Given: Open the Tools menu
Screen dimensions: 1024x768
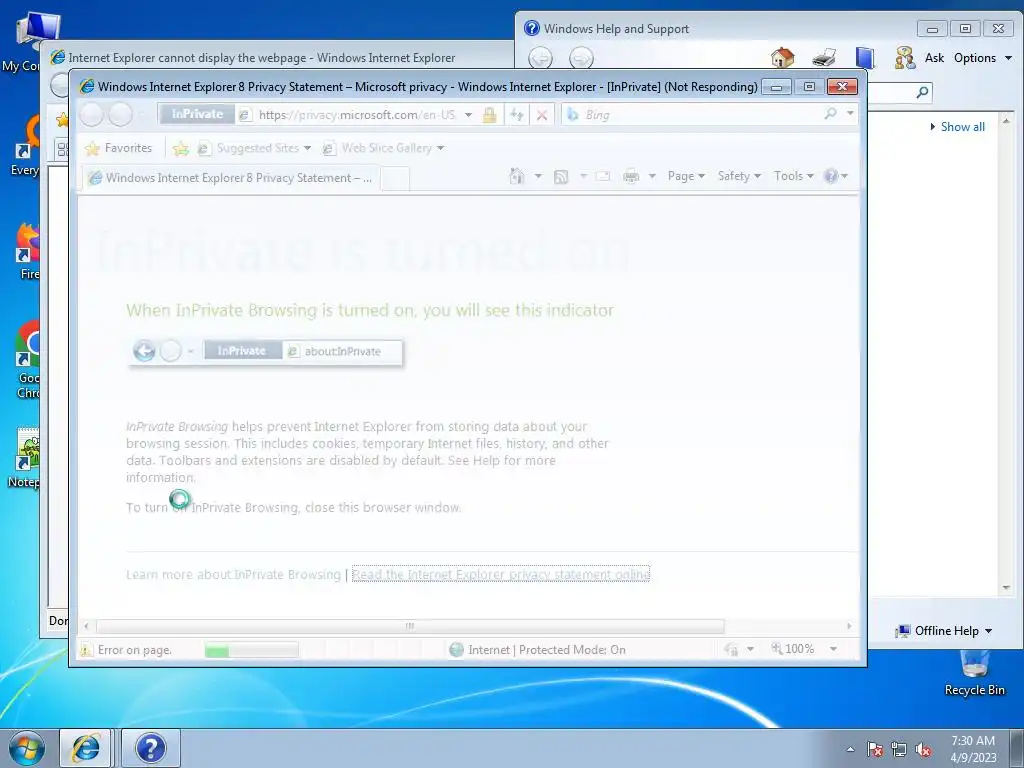Looking at the screenshot, I should 793,176.
